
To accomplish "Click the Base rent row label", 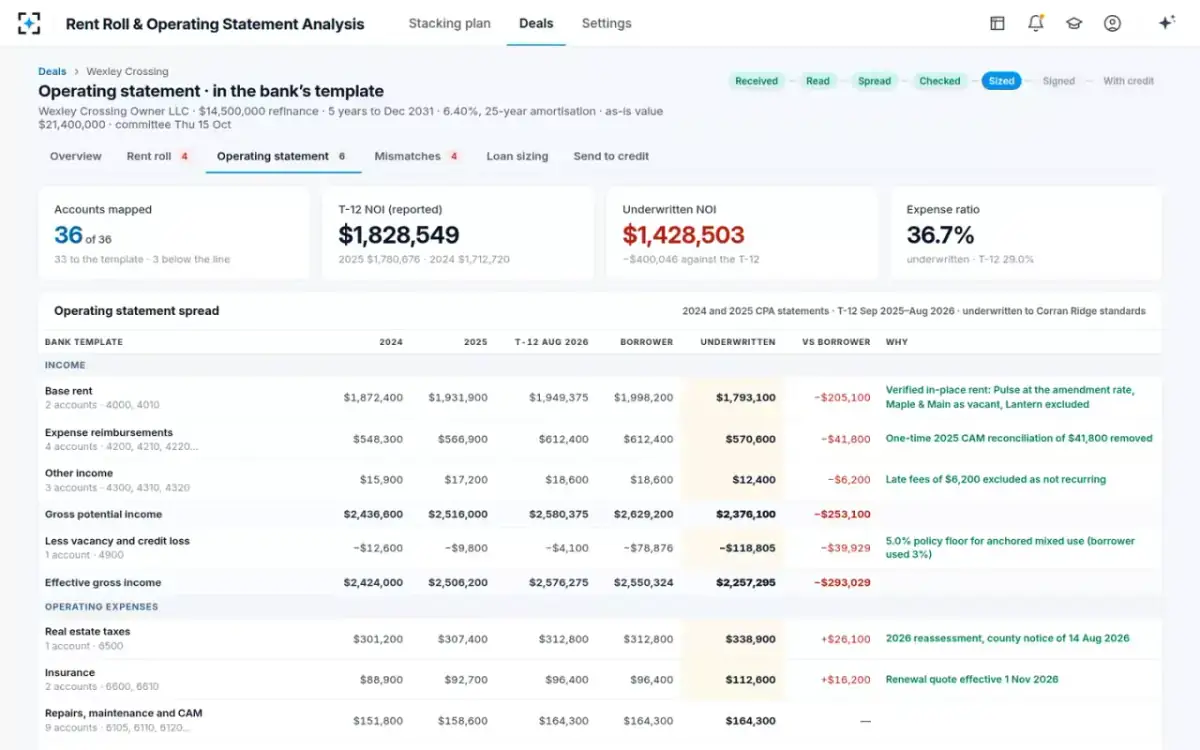I will (x=69, y=391).
